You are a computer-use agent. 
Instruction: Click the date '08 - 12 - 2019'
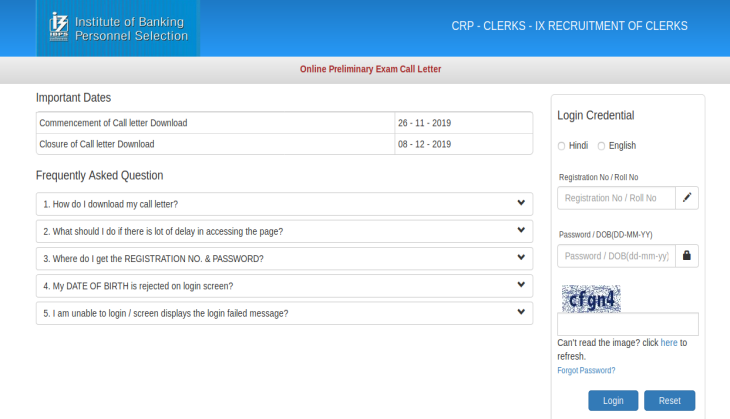(424, 144)
